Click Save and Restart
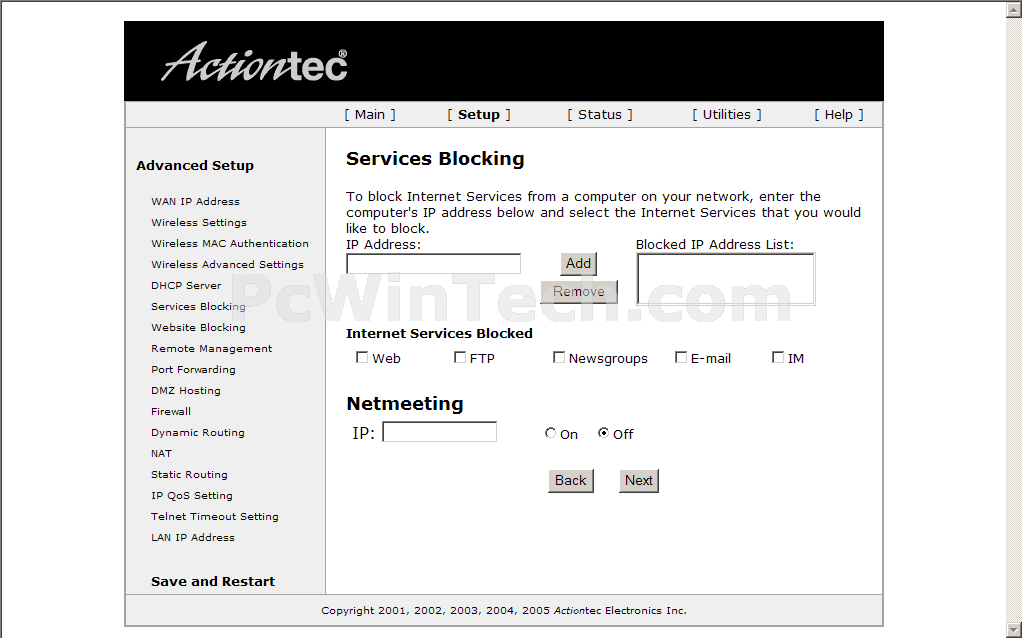This screenshot has height=638, width=1022. (213, 581)
